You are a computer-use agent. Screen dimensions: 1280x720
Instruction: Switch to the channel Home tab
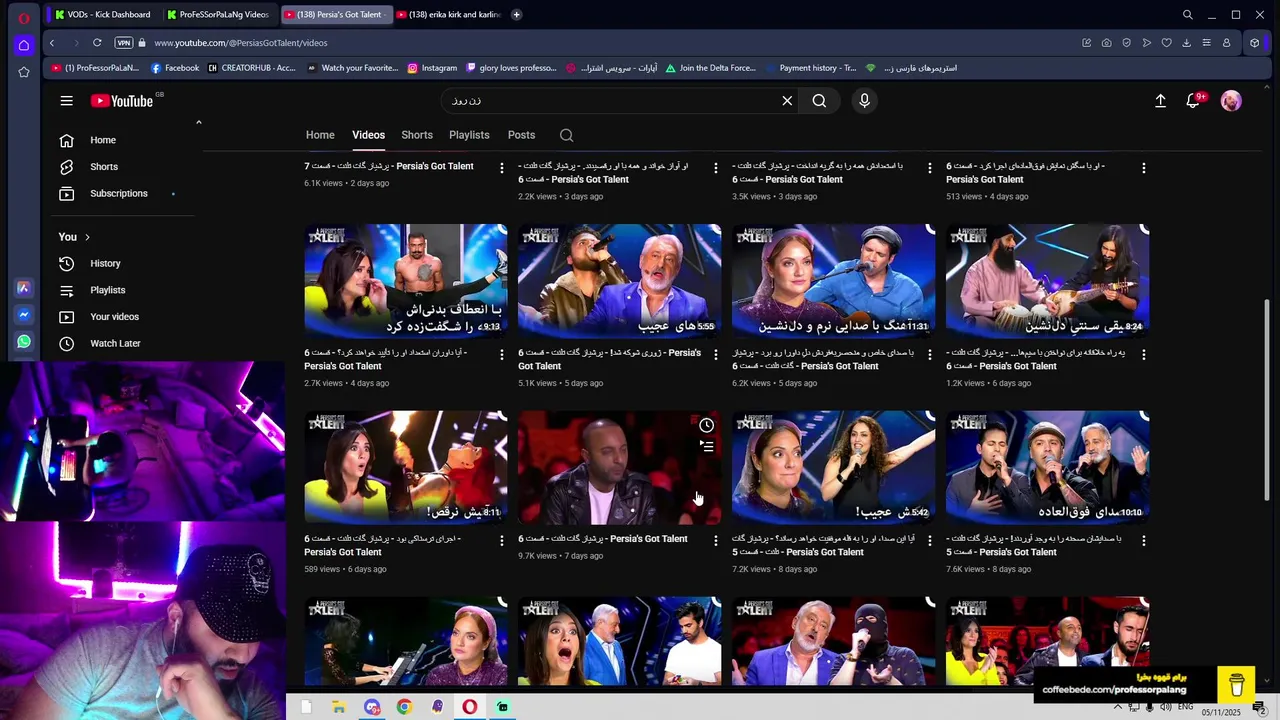pos(320,135)
